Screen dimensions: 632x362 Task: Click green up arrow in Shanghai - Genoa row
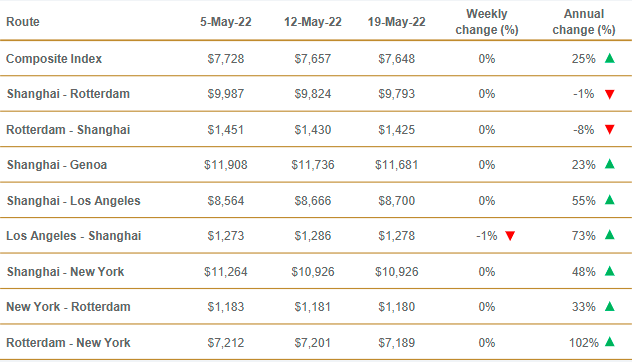click(610, 164)
